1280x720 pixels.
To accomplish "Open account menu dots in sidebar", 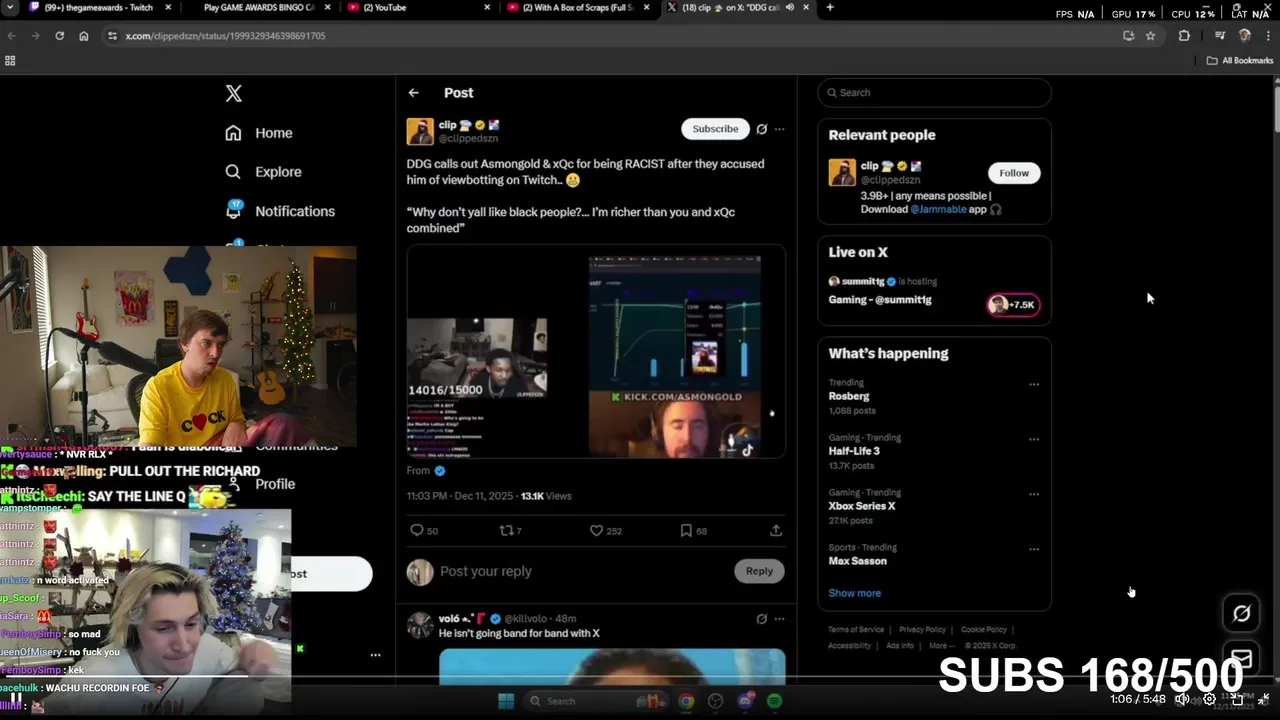I will [x=375, y=655].
